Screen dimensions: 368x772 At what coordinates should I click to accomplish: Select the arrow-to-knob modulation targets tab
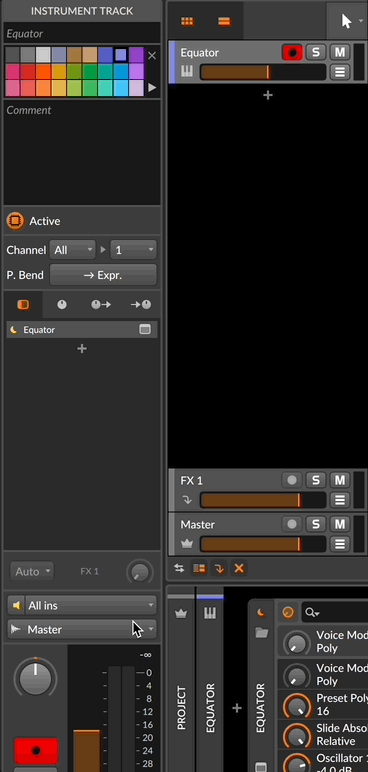click(140, 305)
